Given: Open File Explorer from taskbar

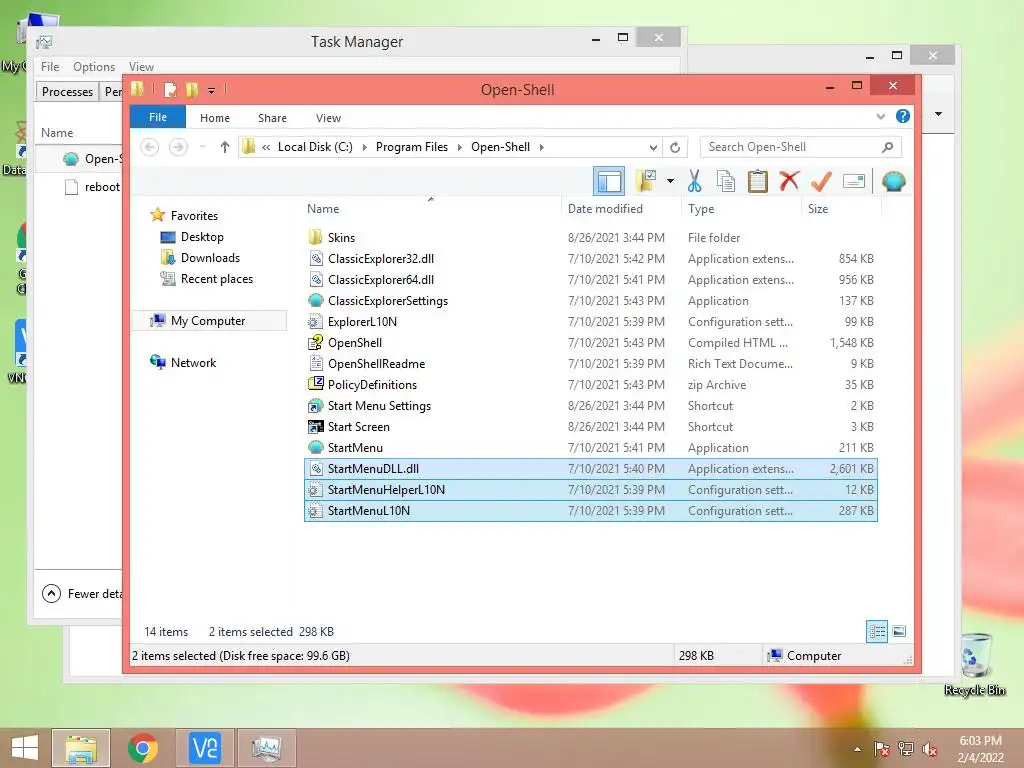Looking at the screenshot, I should tap(81, 748).
